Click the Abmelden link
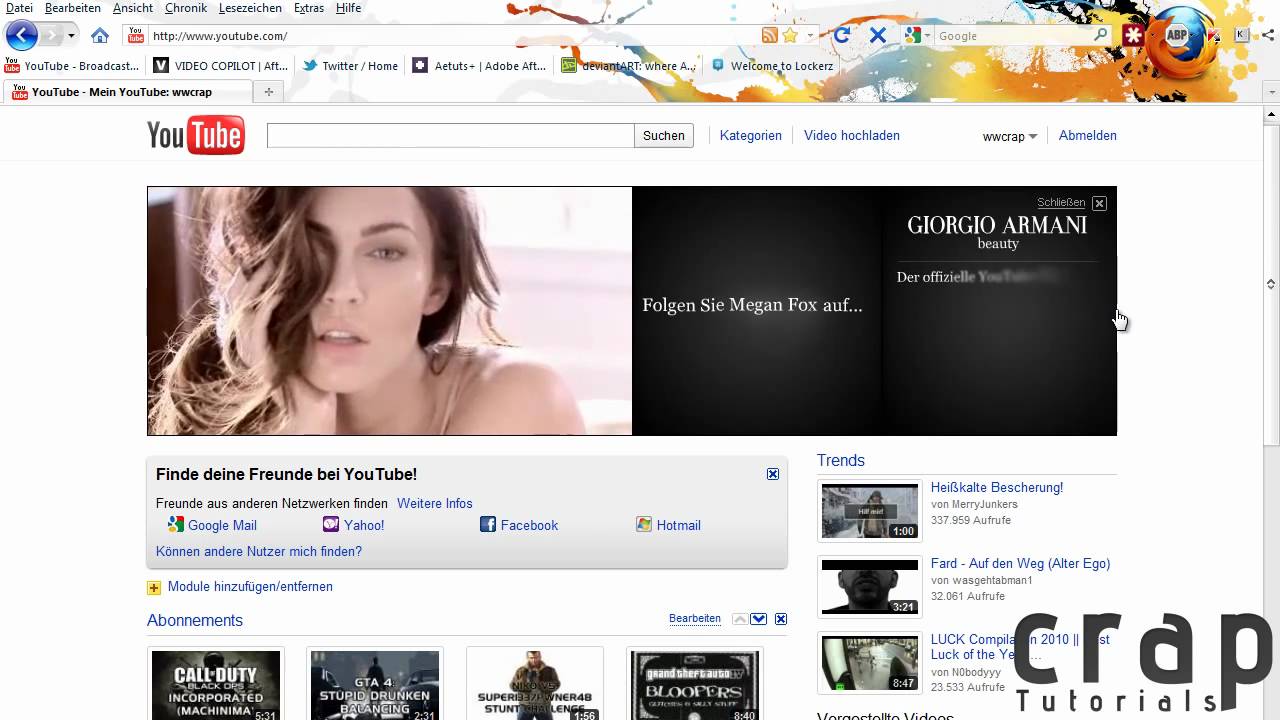The image size is (1280, 720). pyautogui.click(x=1088, y=136)
